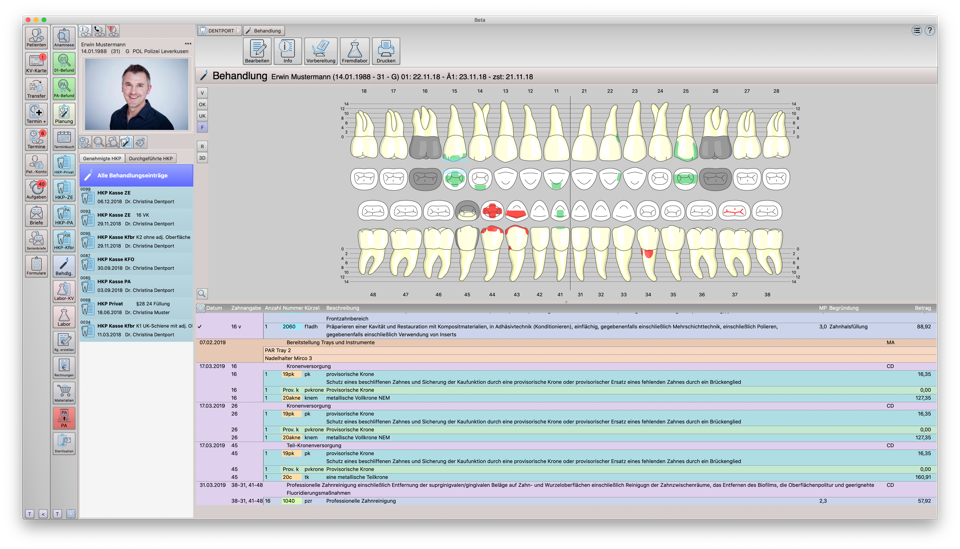
Task: Select the Materialien shopping cart icon
Action: tap(64, 393)
